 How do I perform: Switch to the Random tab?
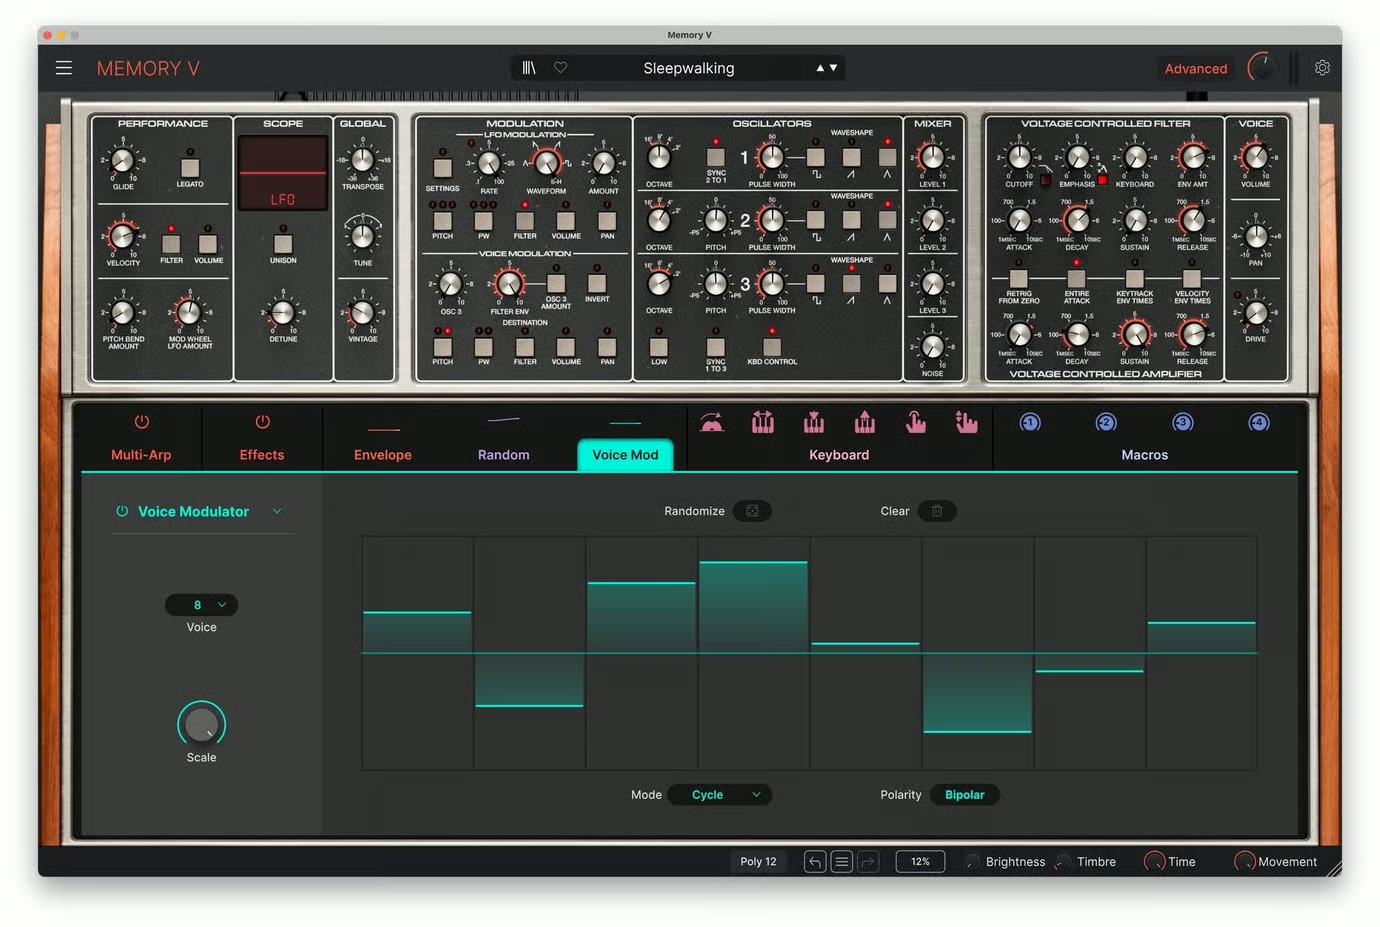pyautogui.click(x=504, y=455)
